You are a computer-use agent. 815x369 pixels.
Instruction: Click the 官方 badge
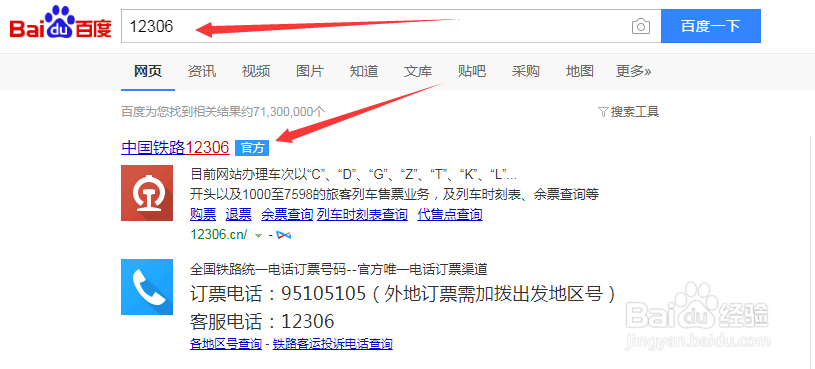[252, 148]
